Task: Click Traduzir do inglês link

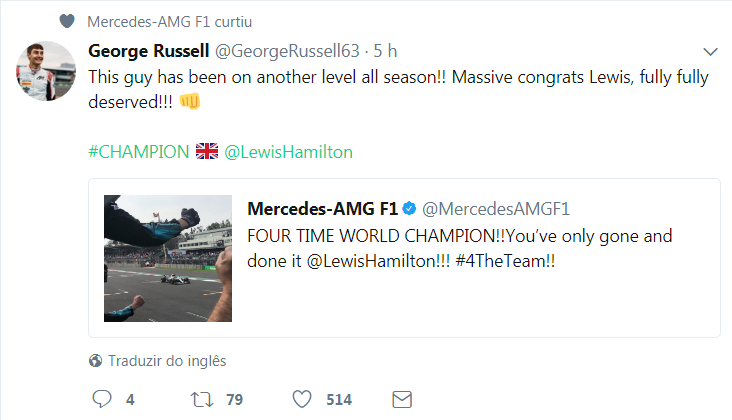Action: point(166,361)
